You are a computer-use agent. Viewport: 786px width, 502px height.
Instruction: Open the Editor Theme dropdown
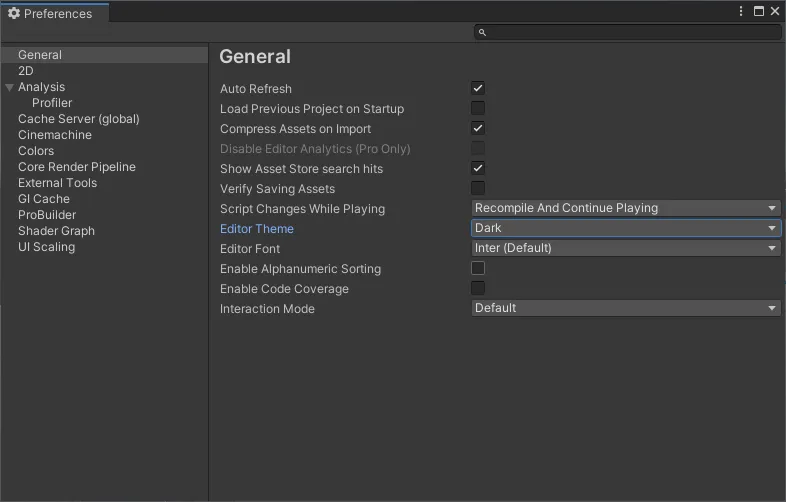626,228
